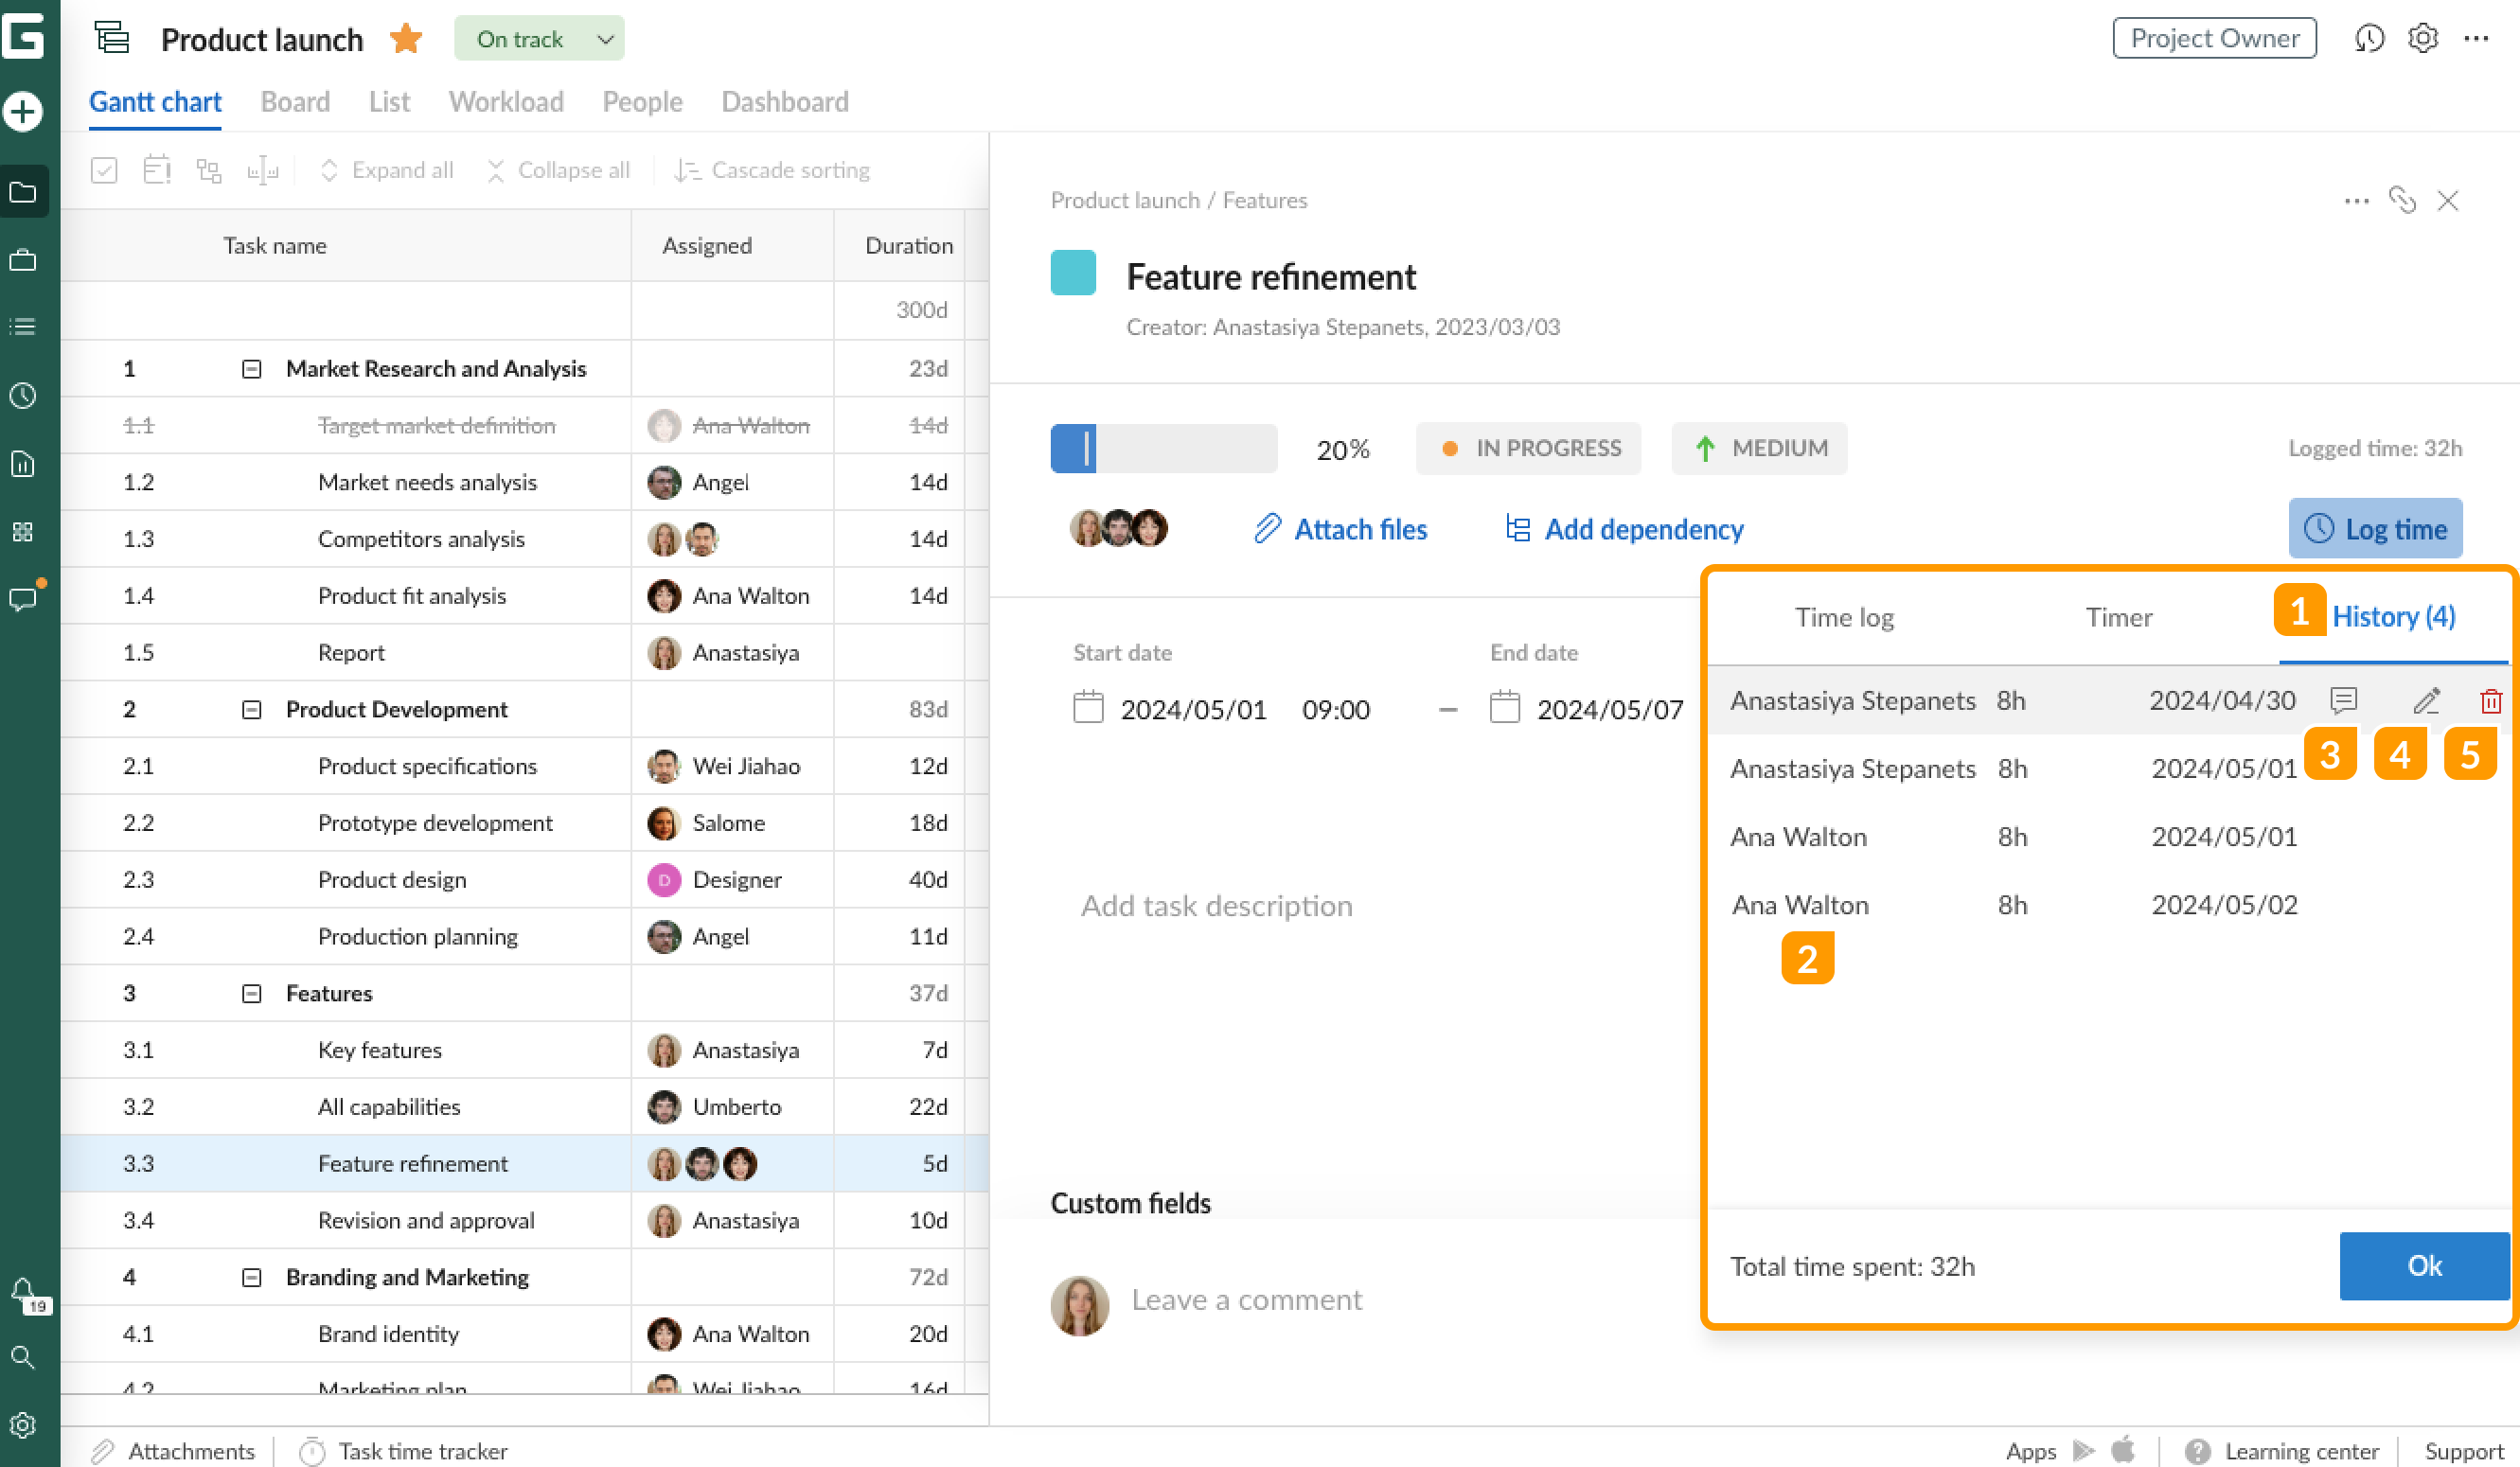2520x1467 pixels.
Task: Switch to the Board tab
Action: (x=295, y=101)
